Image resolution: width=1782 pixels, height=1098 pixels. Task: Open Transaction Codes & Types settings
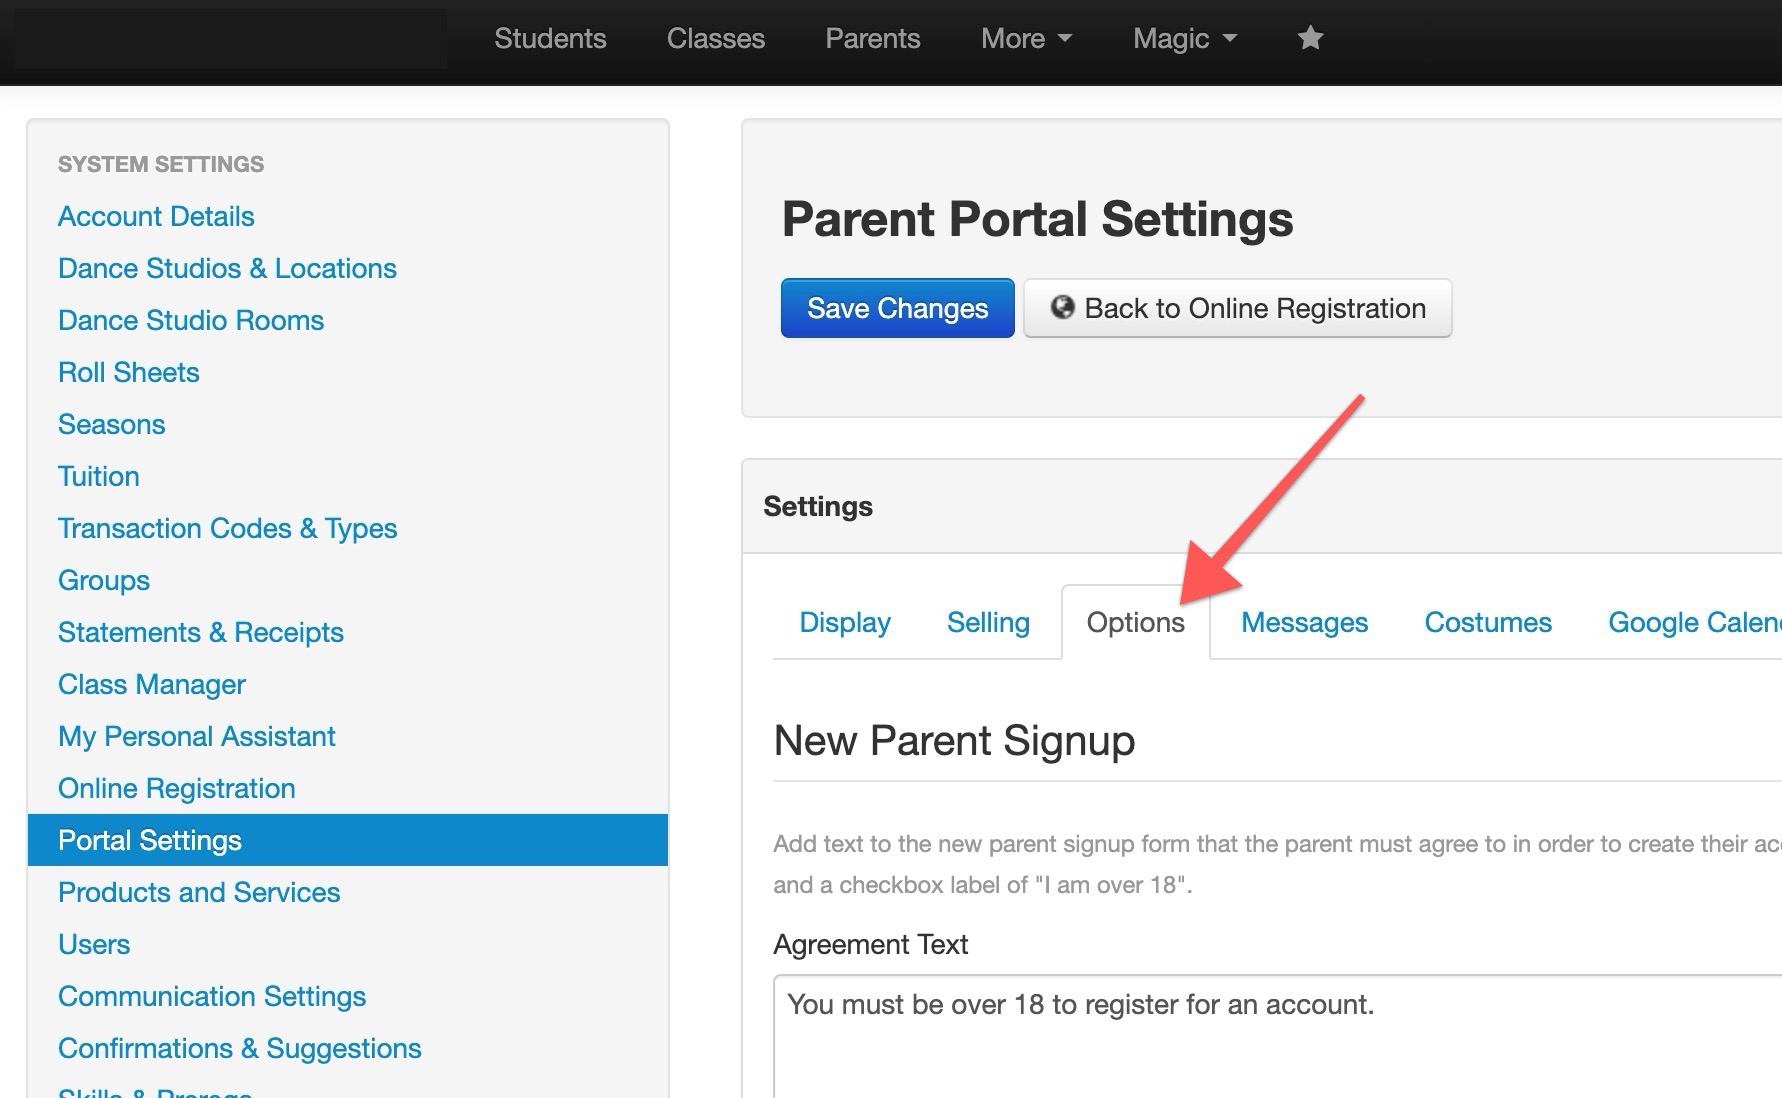(227, 528)
